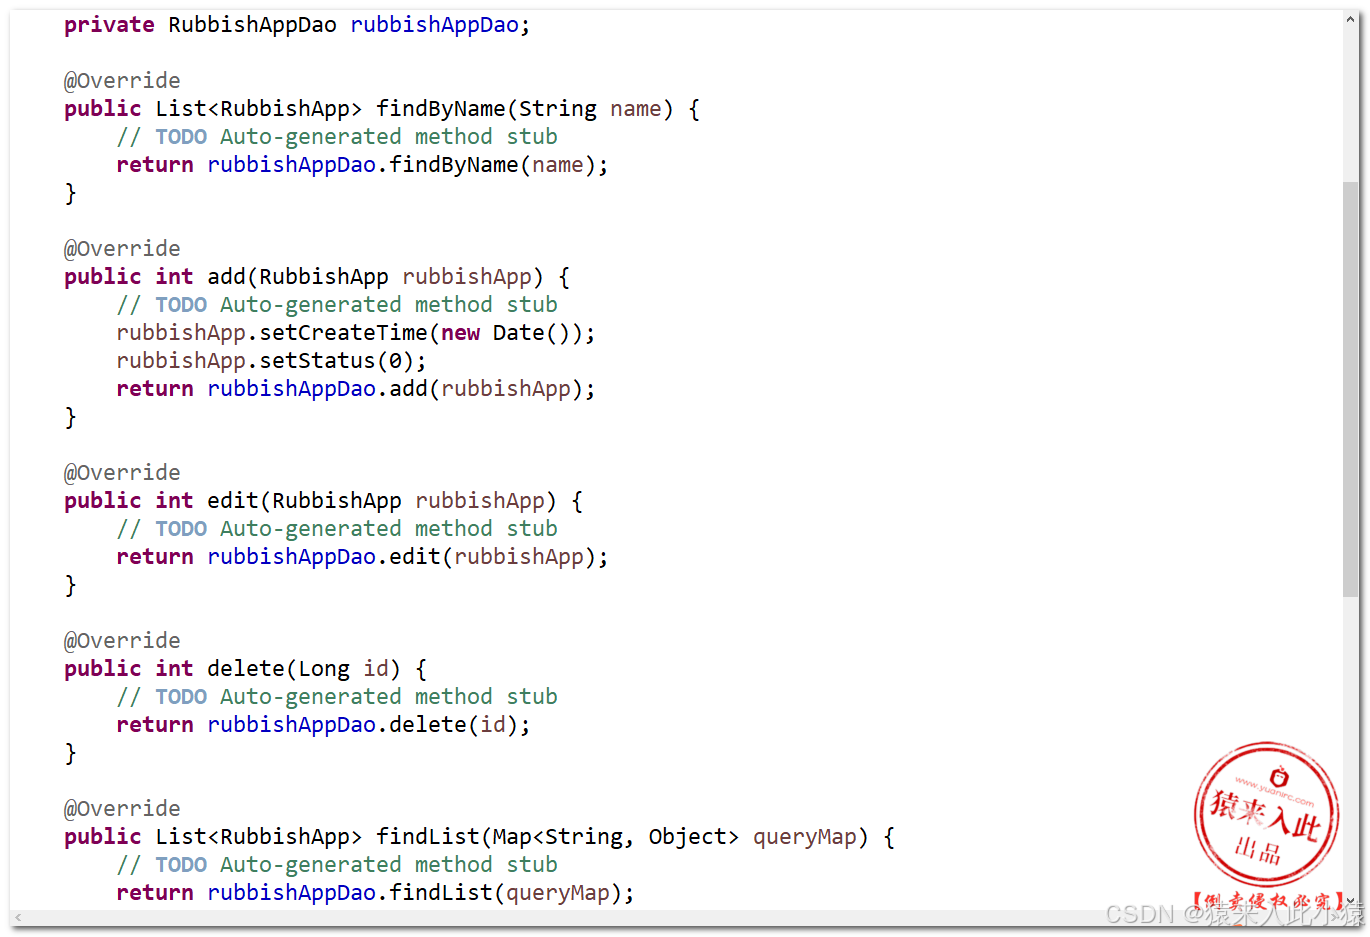Click the 'edit(RubbishApp rubbishApp)' method signature
This screenshot has width=1370, height=937.
(x=382, y=501)
